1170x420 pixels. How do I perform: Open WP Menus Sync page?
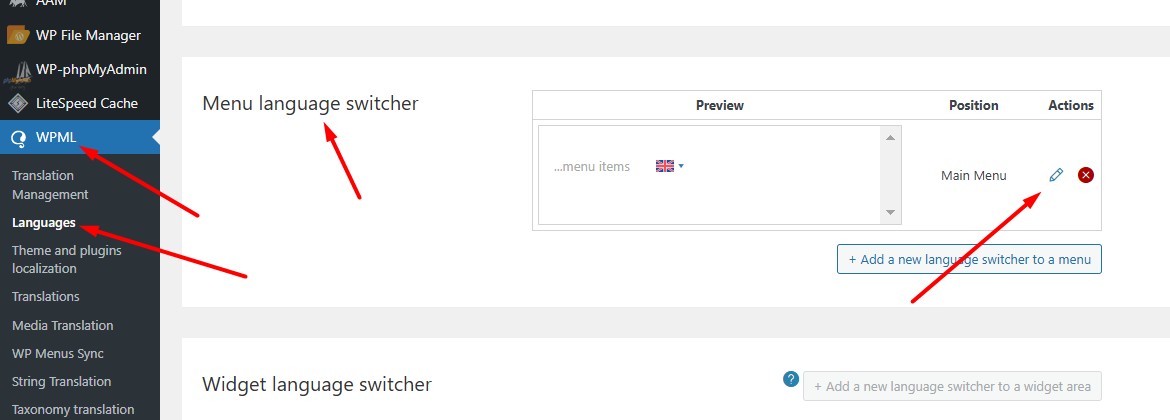(58, 354)
